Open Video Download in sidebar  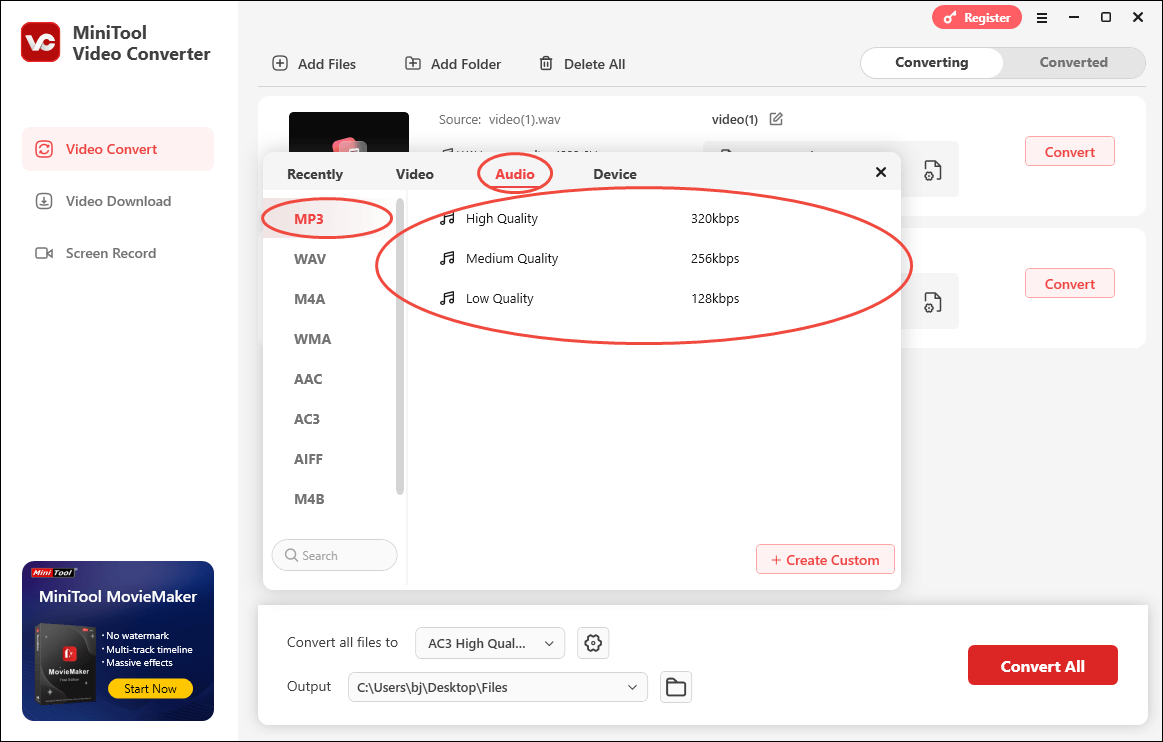pyautogui.click(x=118, y=201)
